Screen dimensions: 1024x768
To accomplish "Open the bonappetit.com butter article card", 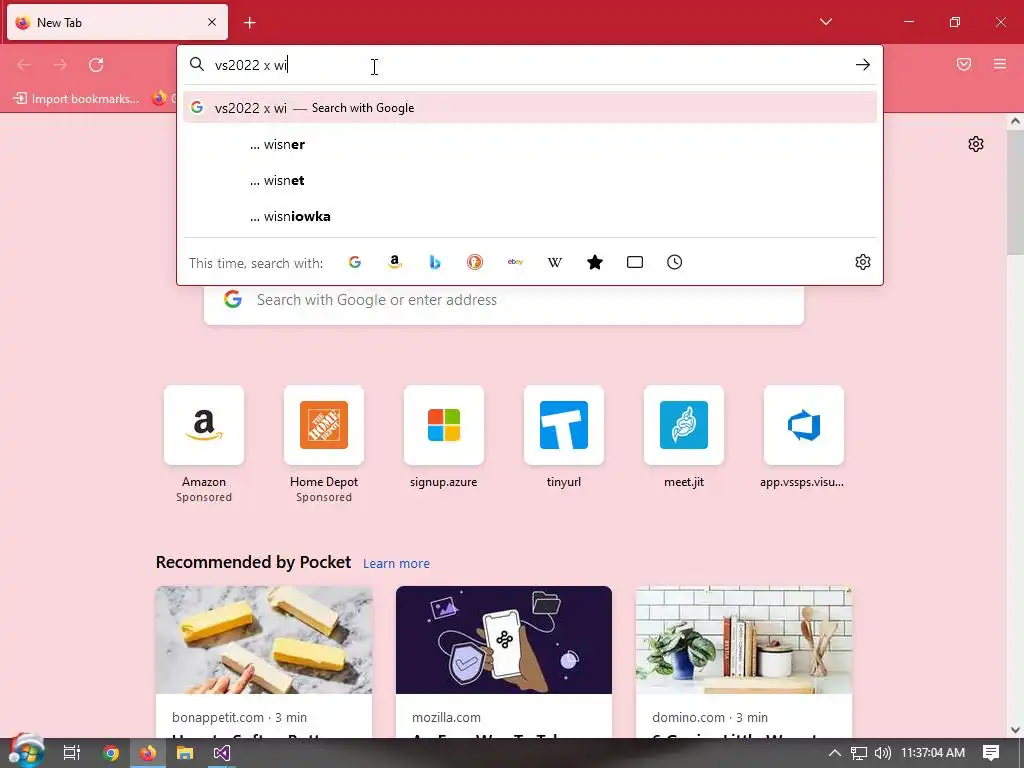I will pos(264,662).
